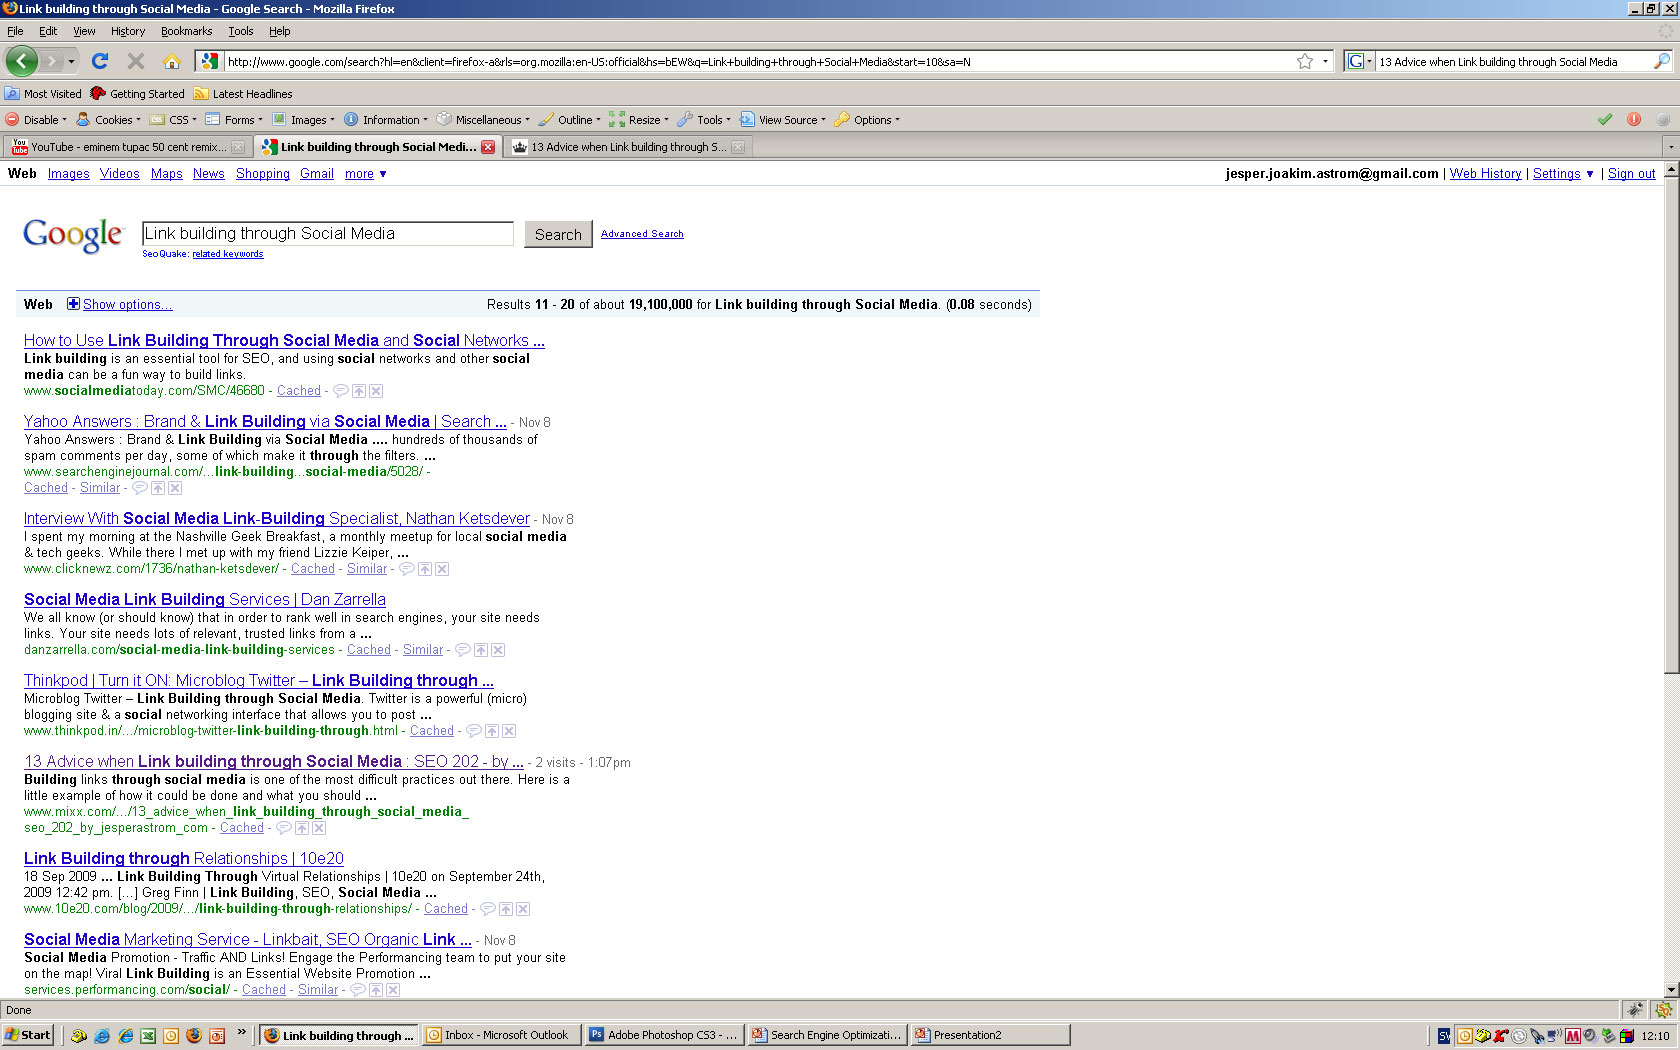Click the Stop loading X icon
This screenshot has height=1050, width=1680.
(136, 61)
